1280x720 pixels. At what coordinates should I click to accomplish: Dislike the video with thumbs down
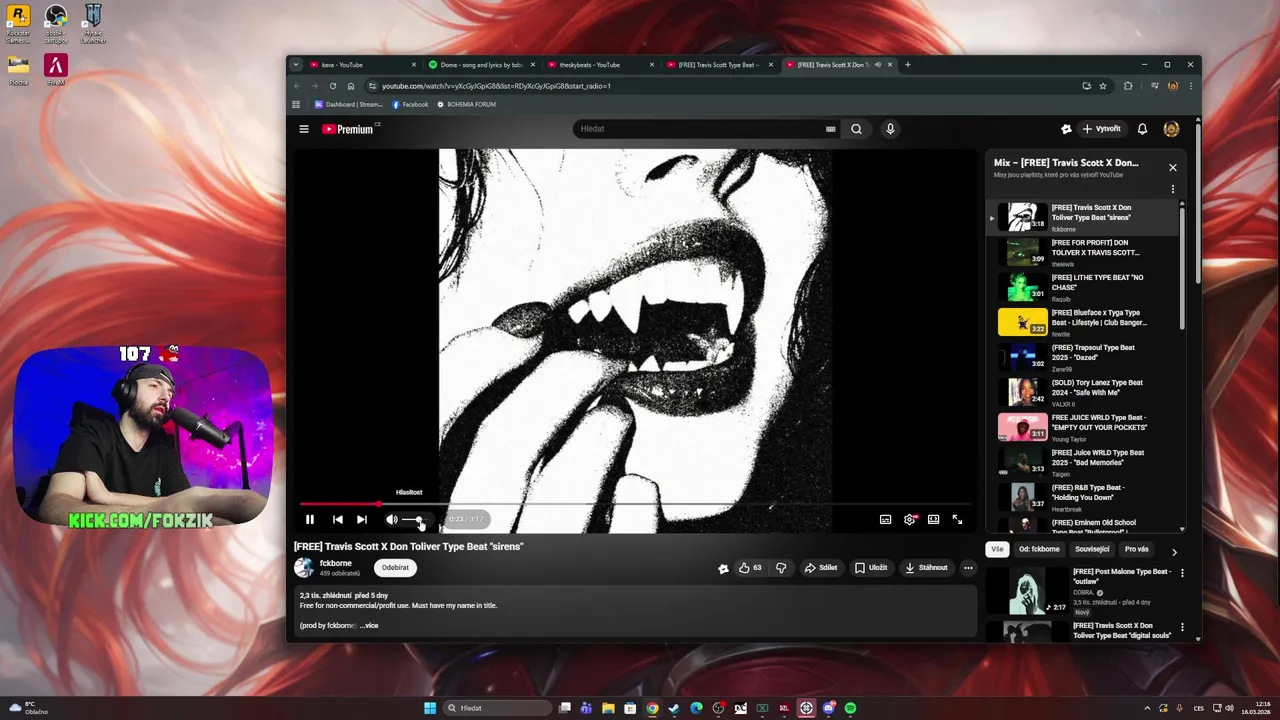781,568
